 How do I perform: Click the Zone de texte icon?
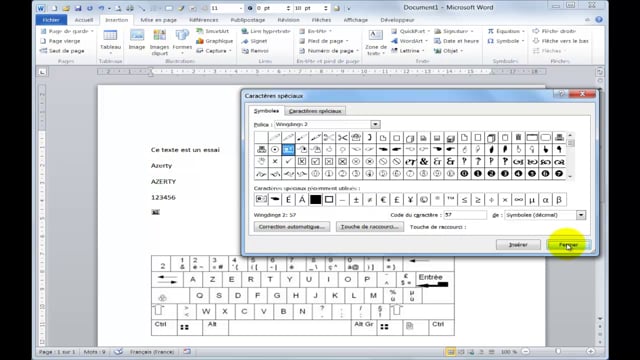376,41
